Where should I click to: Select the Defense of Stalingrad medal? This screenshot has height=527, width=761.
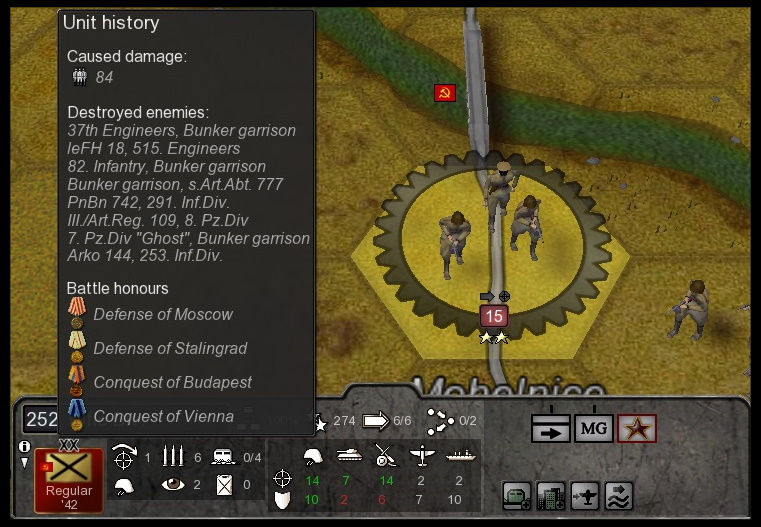pos(77,347)
